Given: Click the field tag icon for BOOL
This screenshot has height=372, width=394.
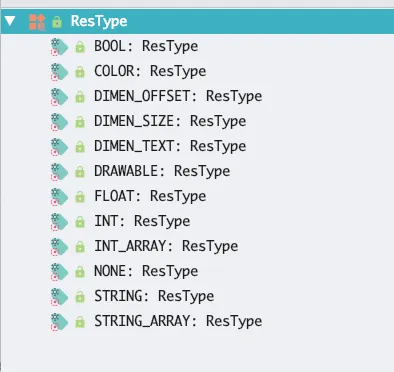Looking at the screenshot, I should (x=59, y=47).
